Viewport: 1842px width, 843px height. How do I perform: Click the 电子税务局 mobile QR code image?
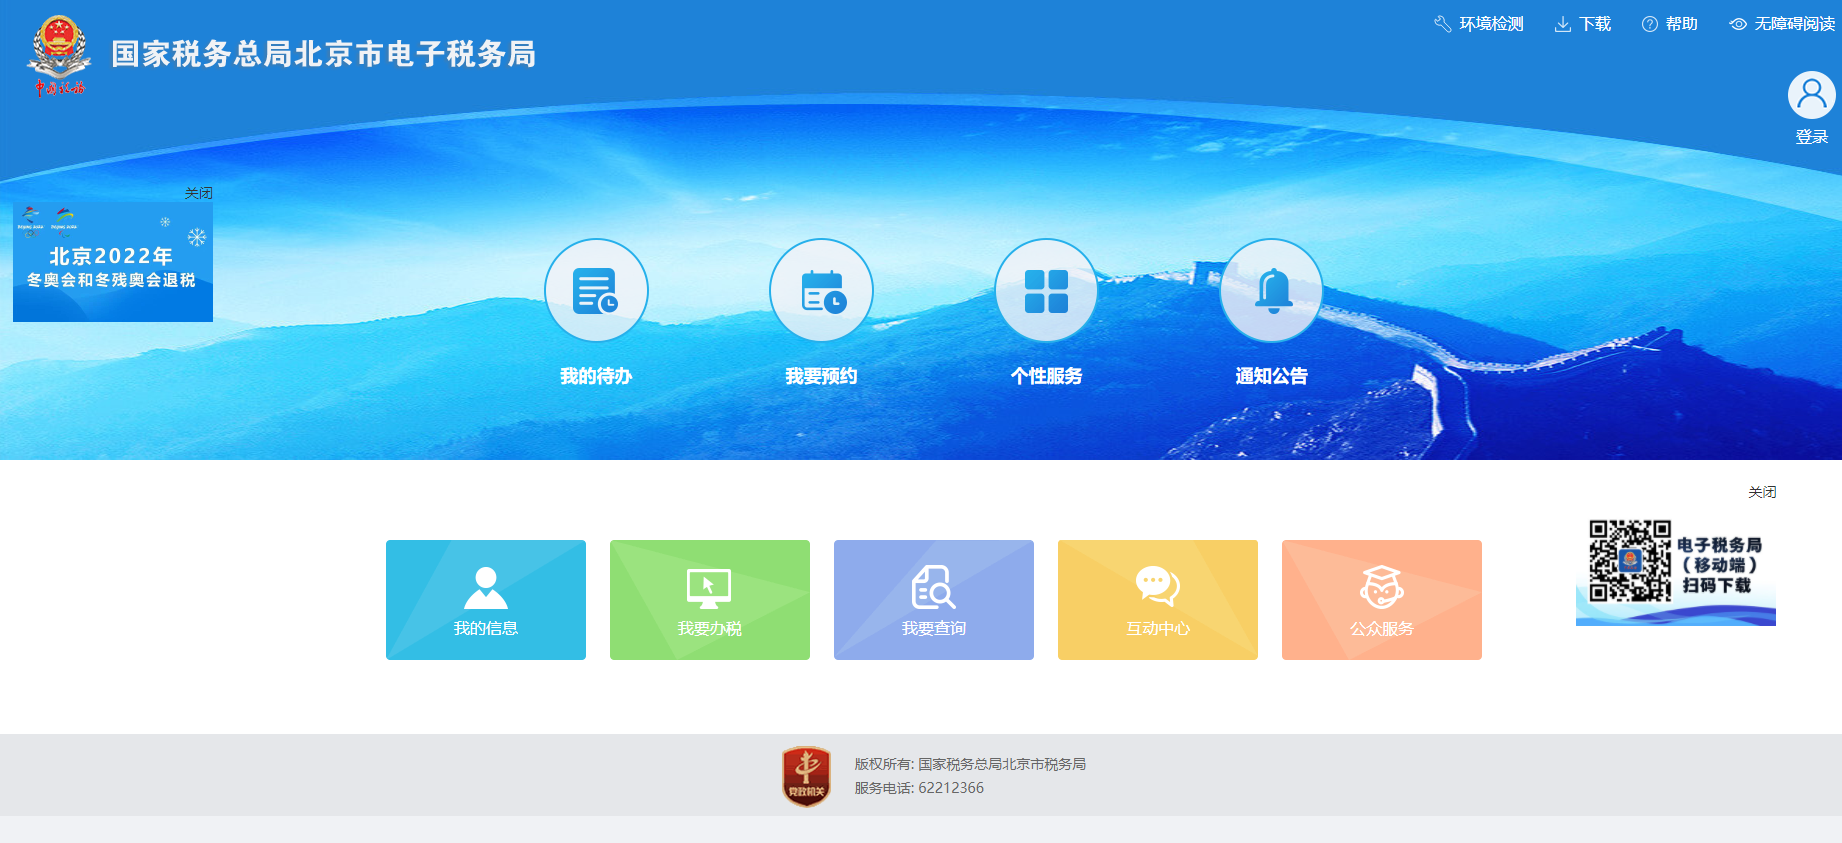tap(1630, 561)
